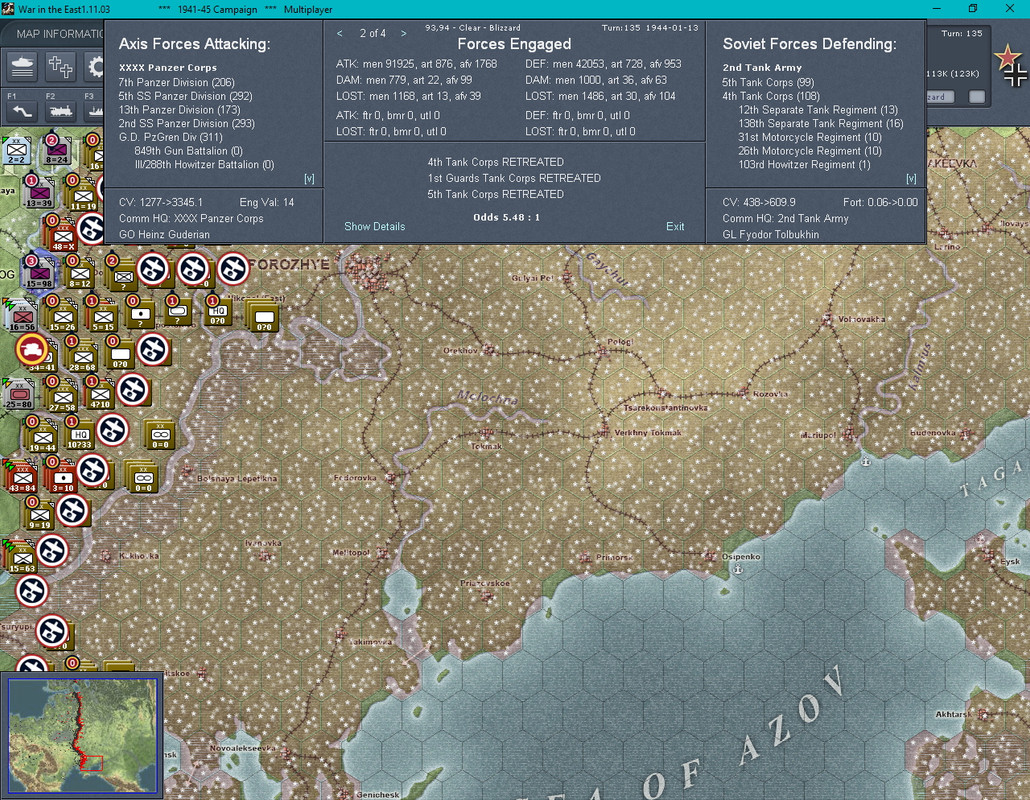Click the gear settings toolbar icon
The image size is (1030, 800).
click(x=96, y=66)
